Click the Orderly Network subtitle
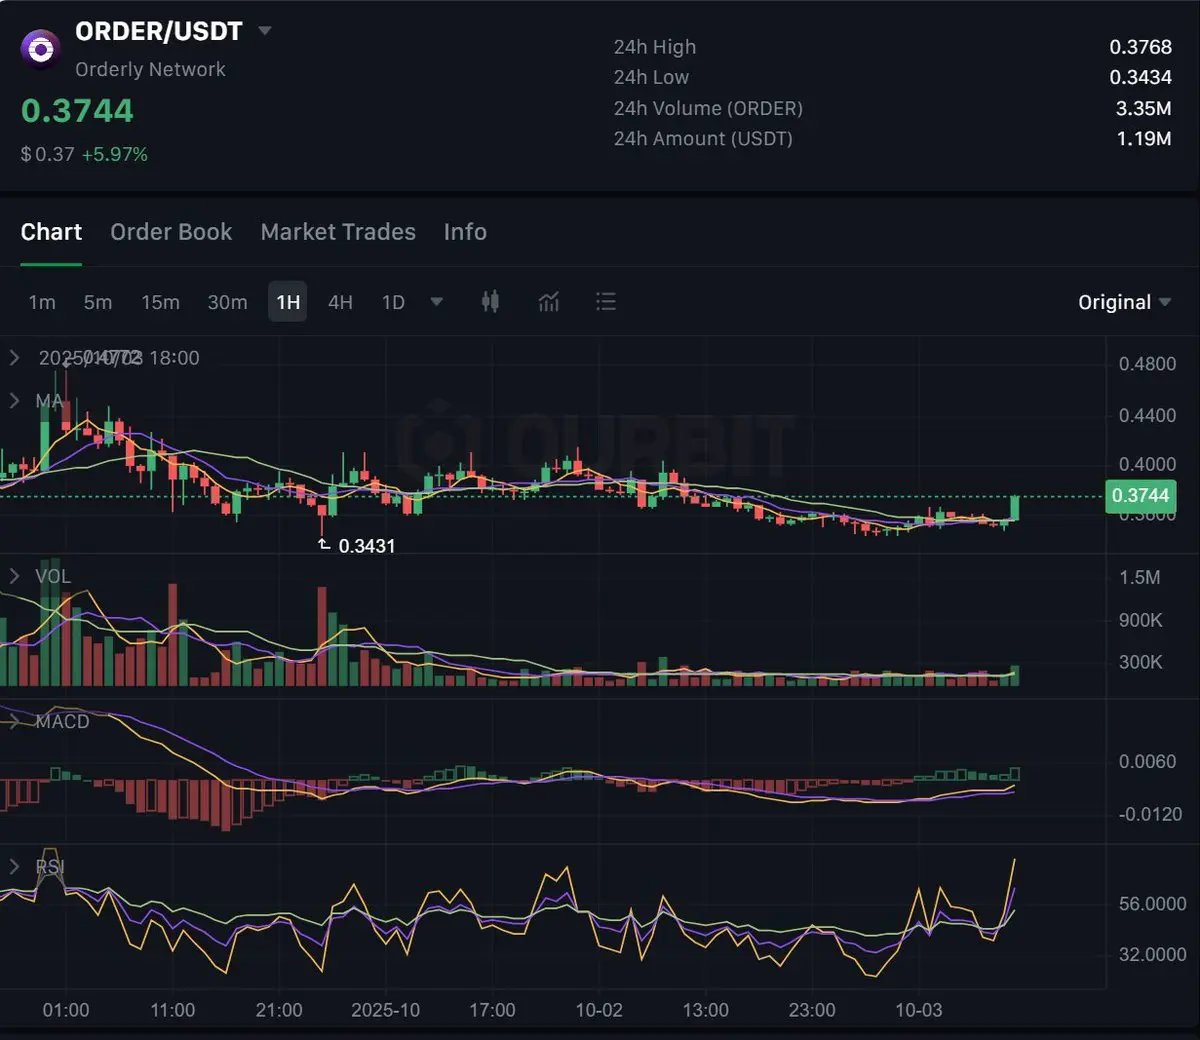The image size is (1200, 1040). 150,69
